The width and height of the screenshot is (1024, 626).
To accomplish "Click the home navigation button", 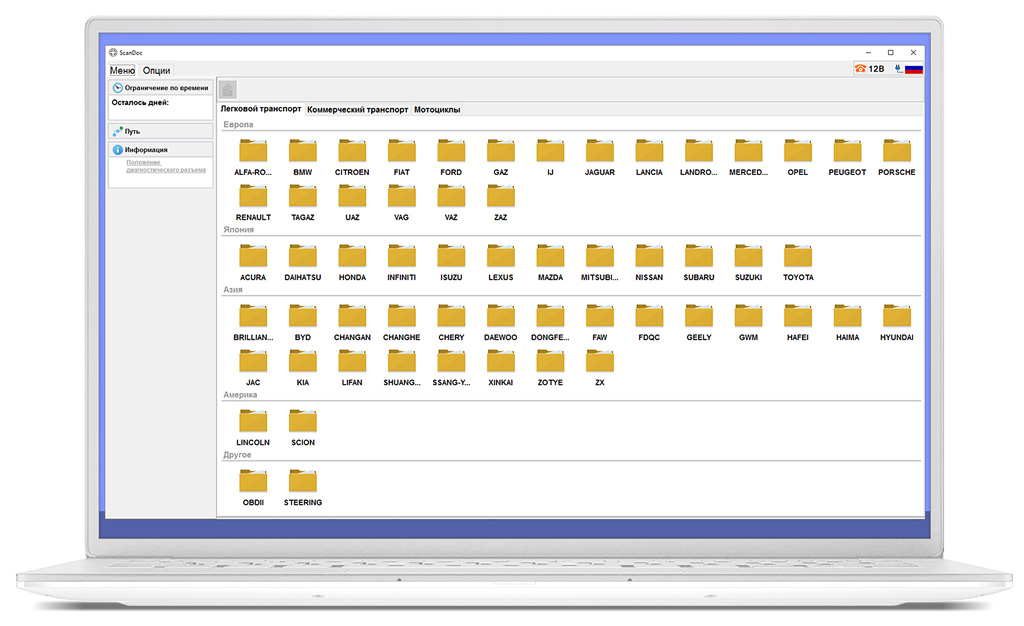I will coord(228,89).
